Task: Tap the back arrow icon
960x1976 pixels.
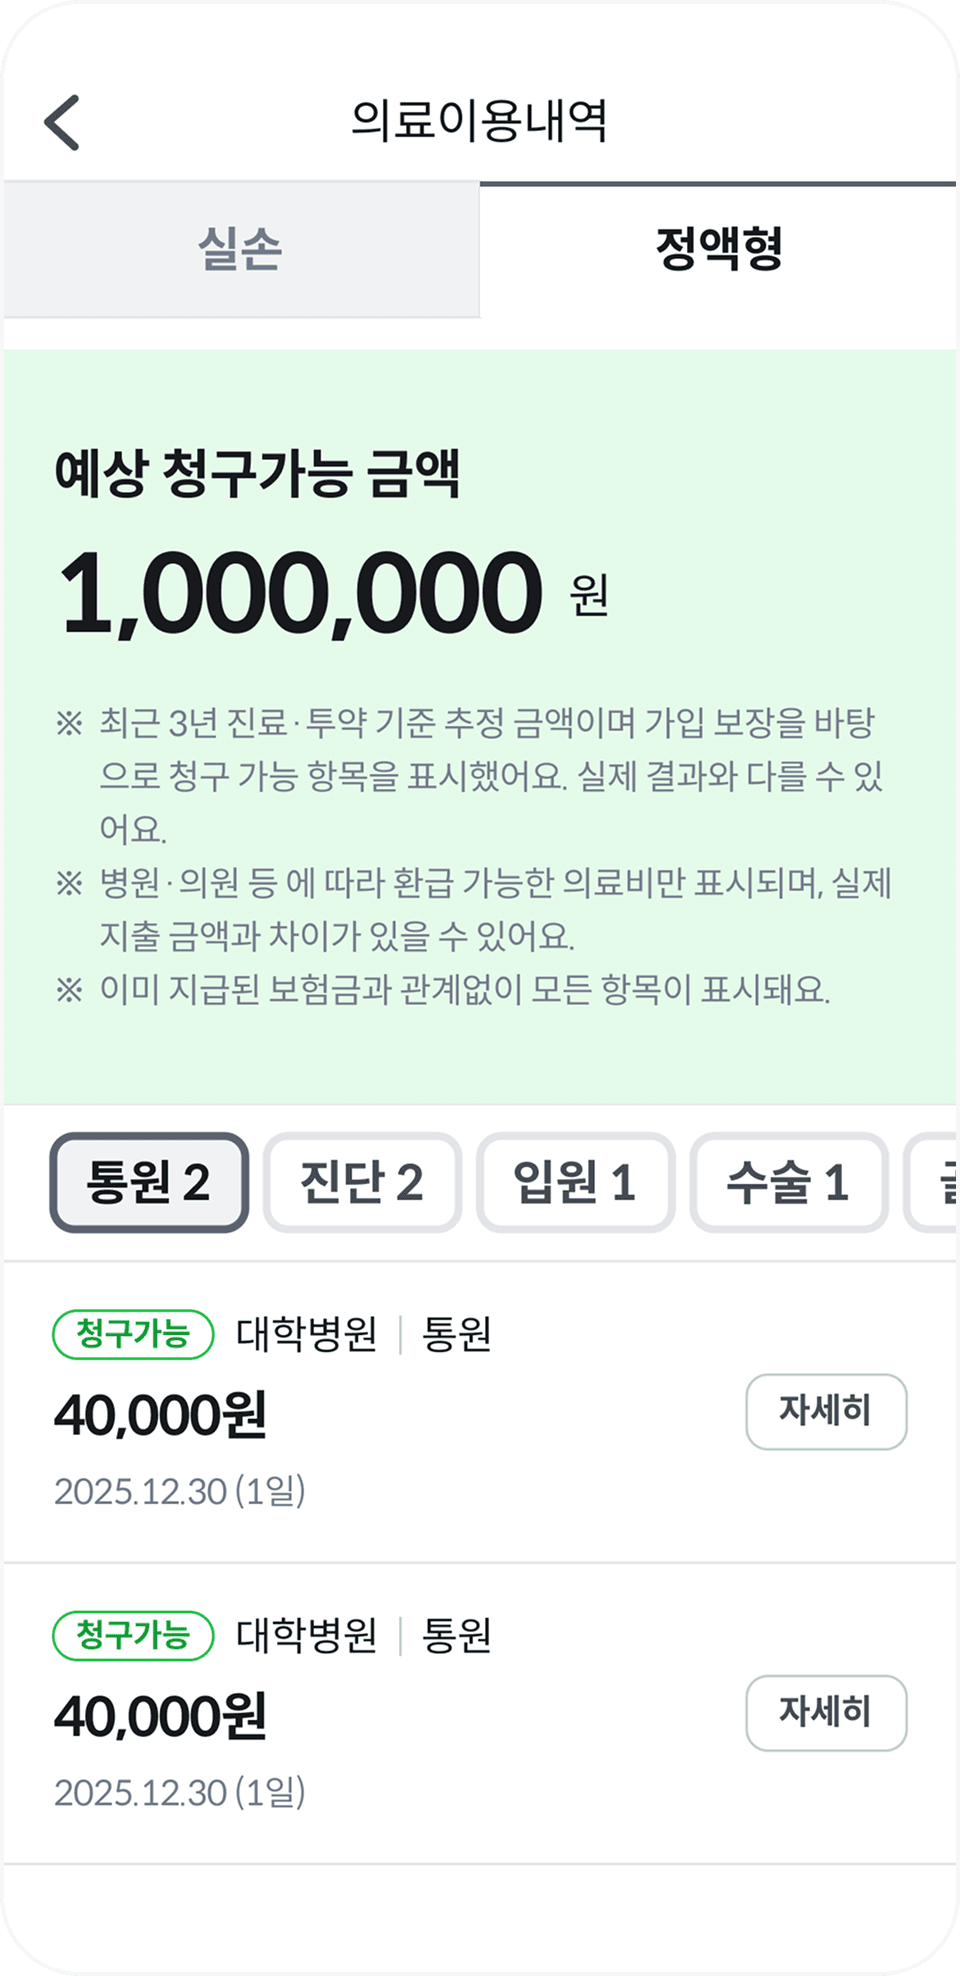Action: pyautogui.click(x=62, y=123)
